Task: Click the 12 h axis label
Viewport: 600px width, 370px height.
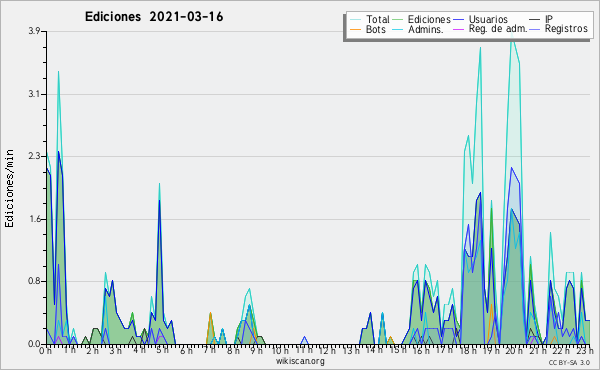Action: [326, 350]
